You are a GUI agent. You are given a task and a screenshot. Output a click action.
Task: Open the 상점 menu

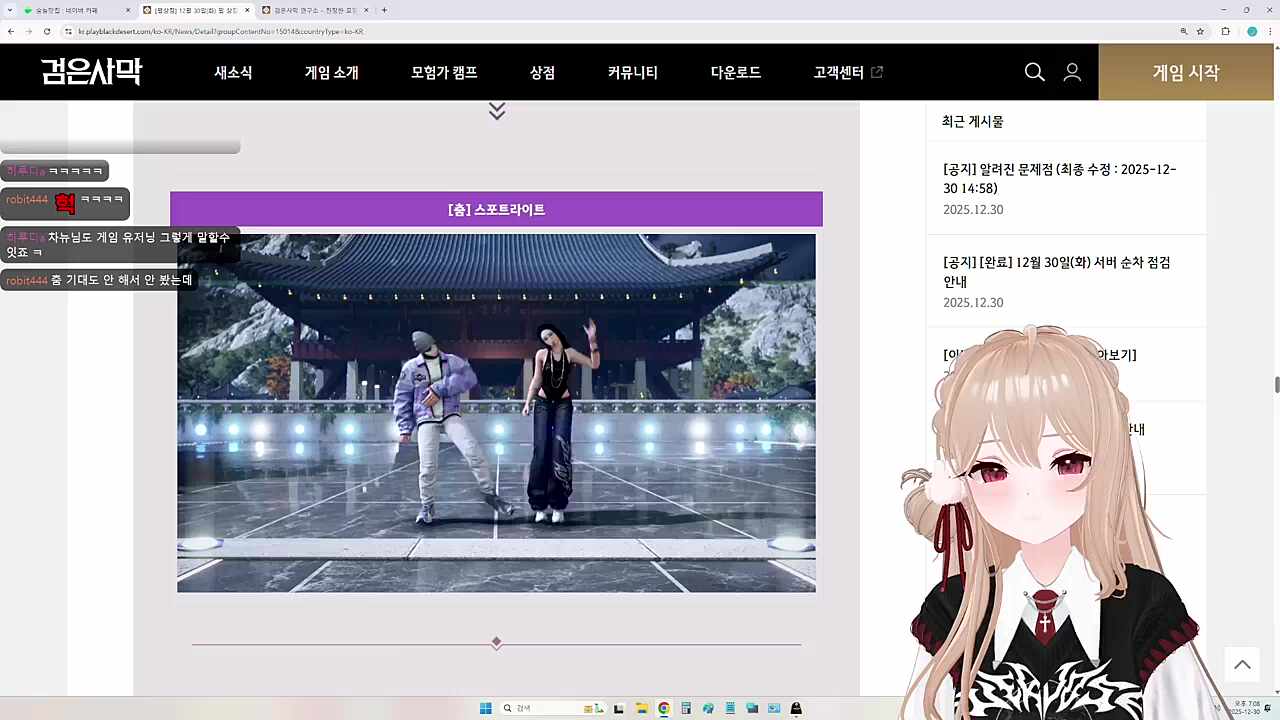pos(542,72)
